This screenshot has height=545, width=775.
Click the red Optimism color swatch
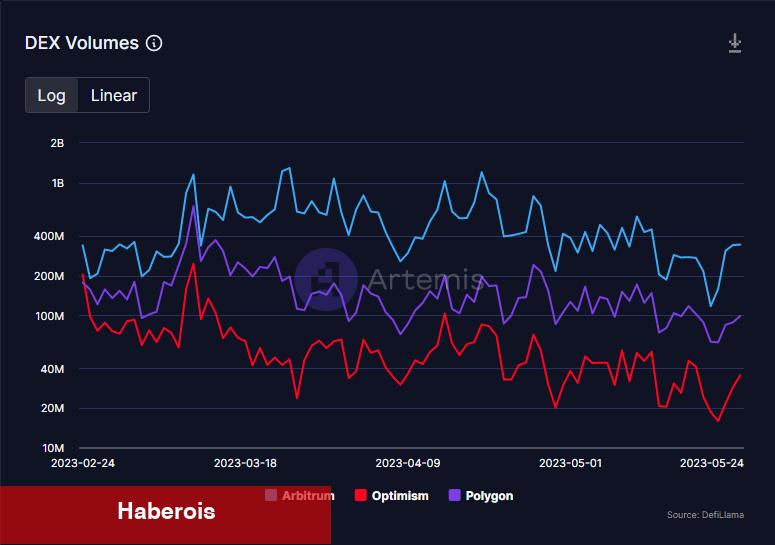click(x=360, y=495)
